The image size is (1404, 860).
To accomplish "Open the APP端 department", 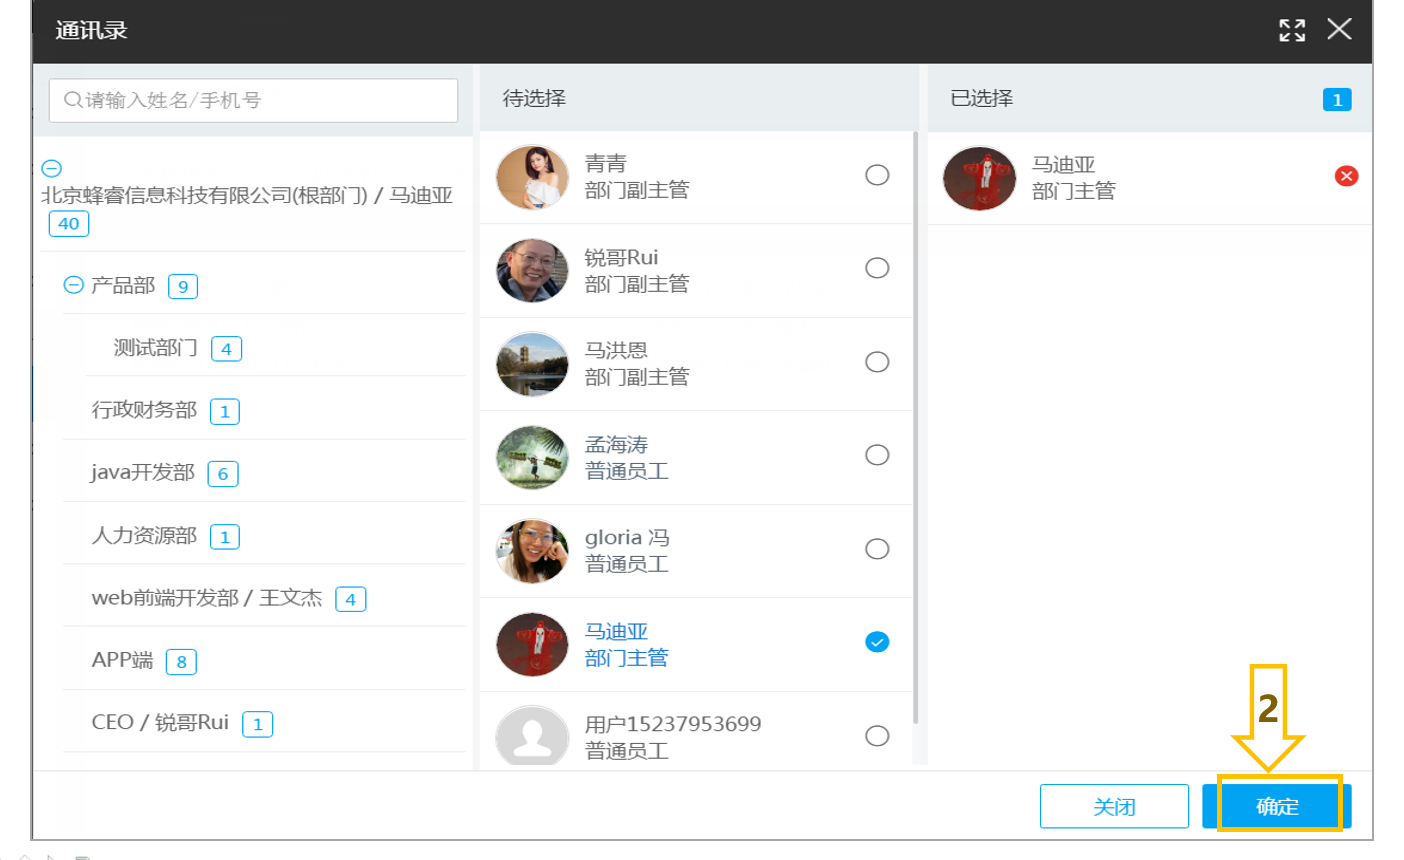I will (x=123, y=660).
